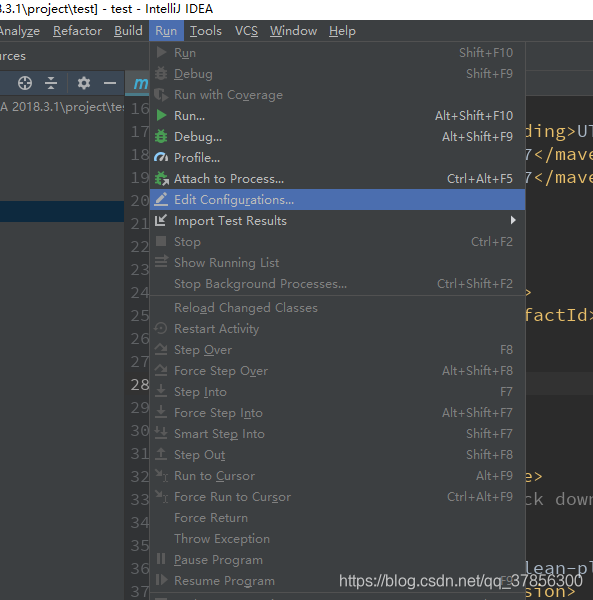The width and height of the screenshot is (593, 600).
Task: Open the Build menu
Action: pyautogui.click(x=128, y=31)
